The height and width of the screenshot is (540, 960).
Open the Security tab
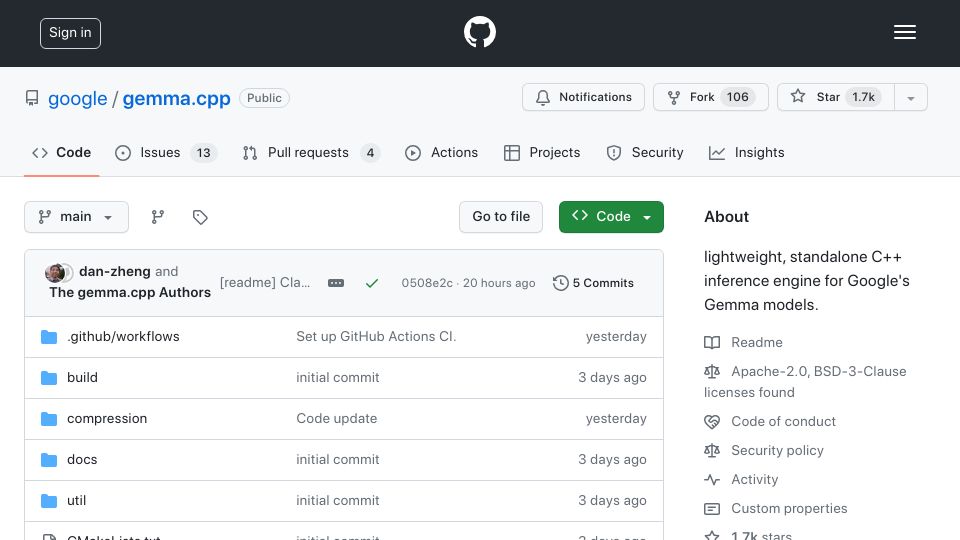point(645,152)
